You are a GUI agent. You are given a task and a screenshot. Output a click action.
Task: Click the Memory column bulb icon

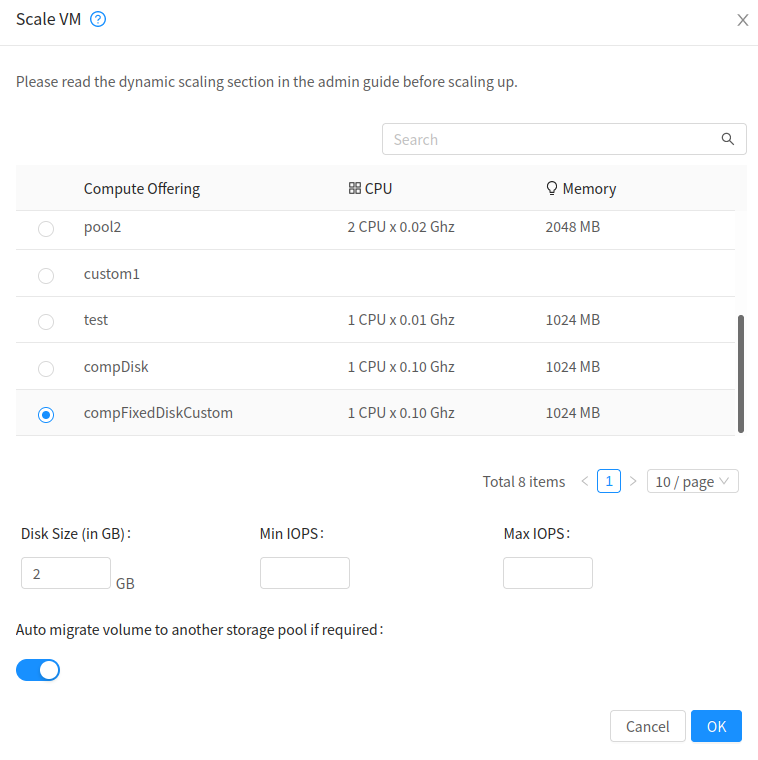[x=551, y=188]
